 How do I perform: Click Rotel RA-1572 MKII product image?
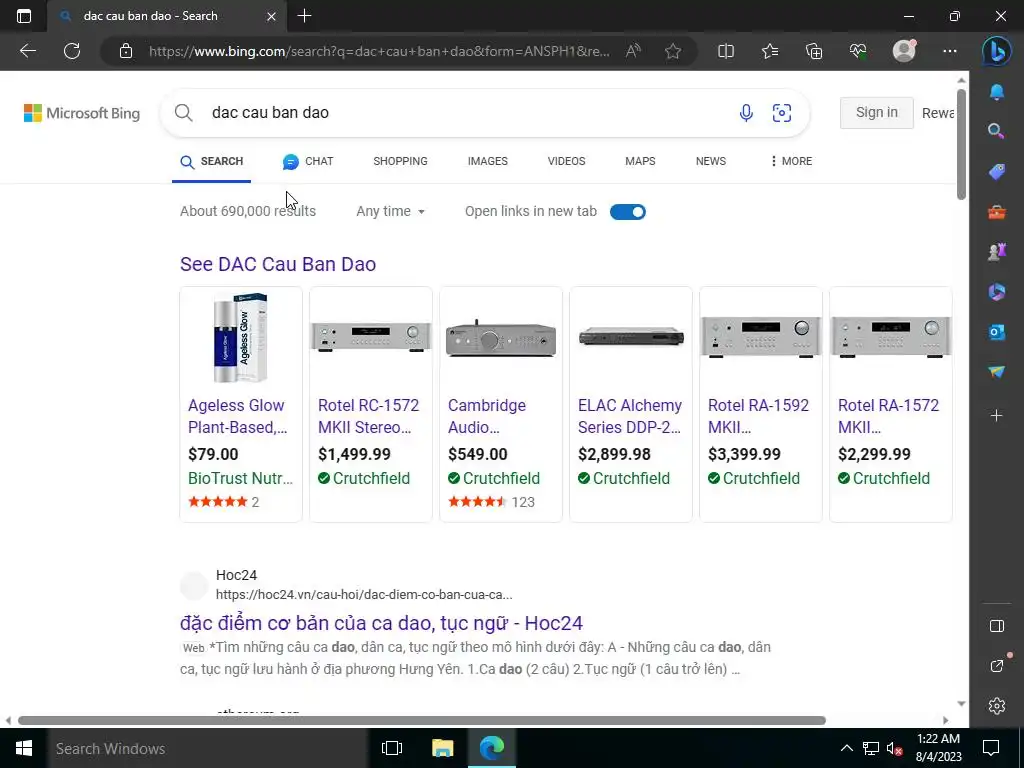(x=891, y=337)
